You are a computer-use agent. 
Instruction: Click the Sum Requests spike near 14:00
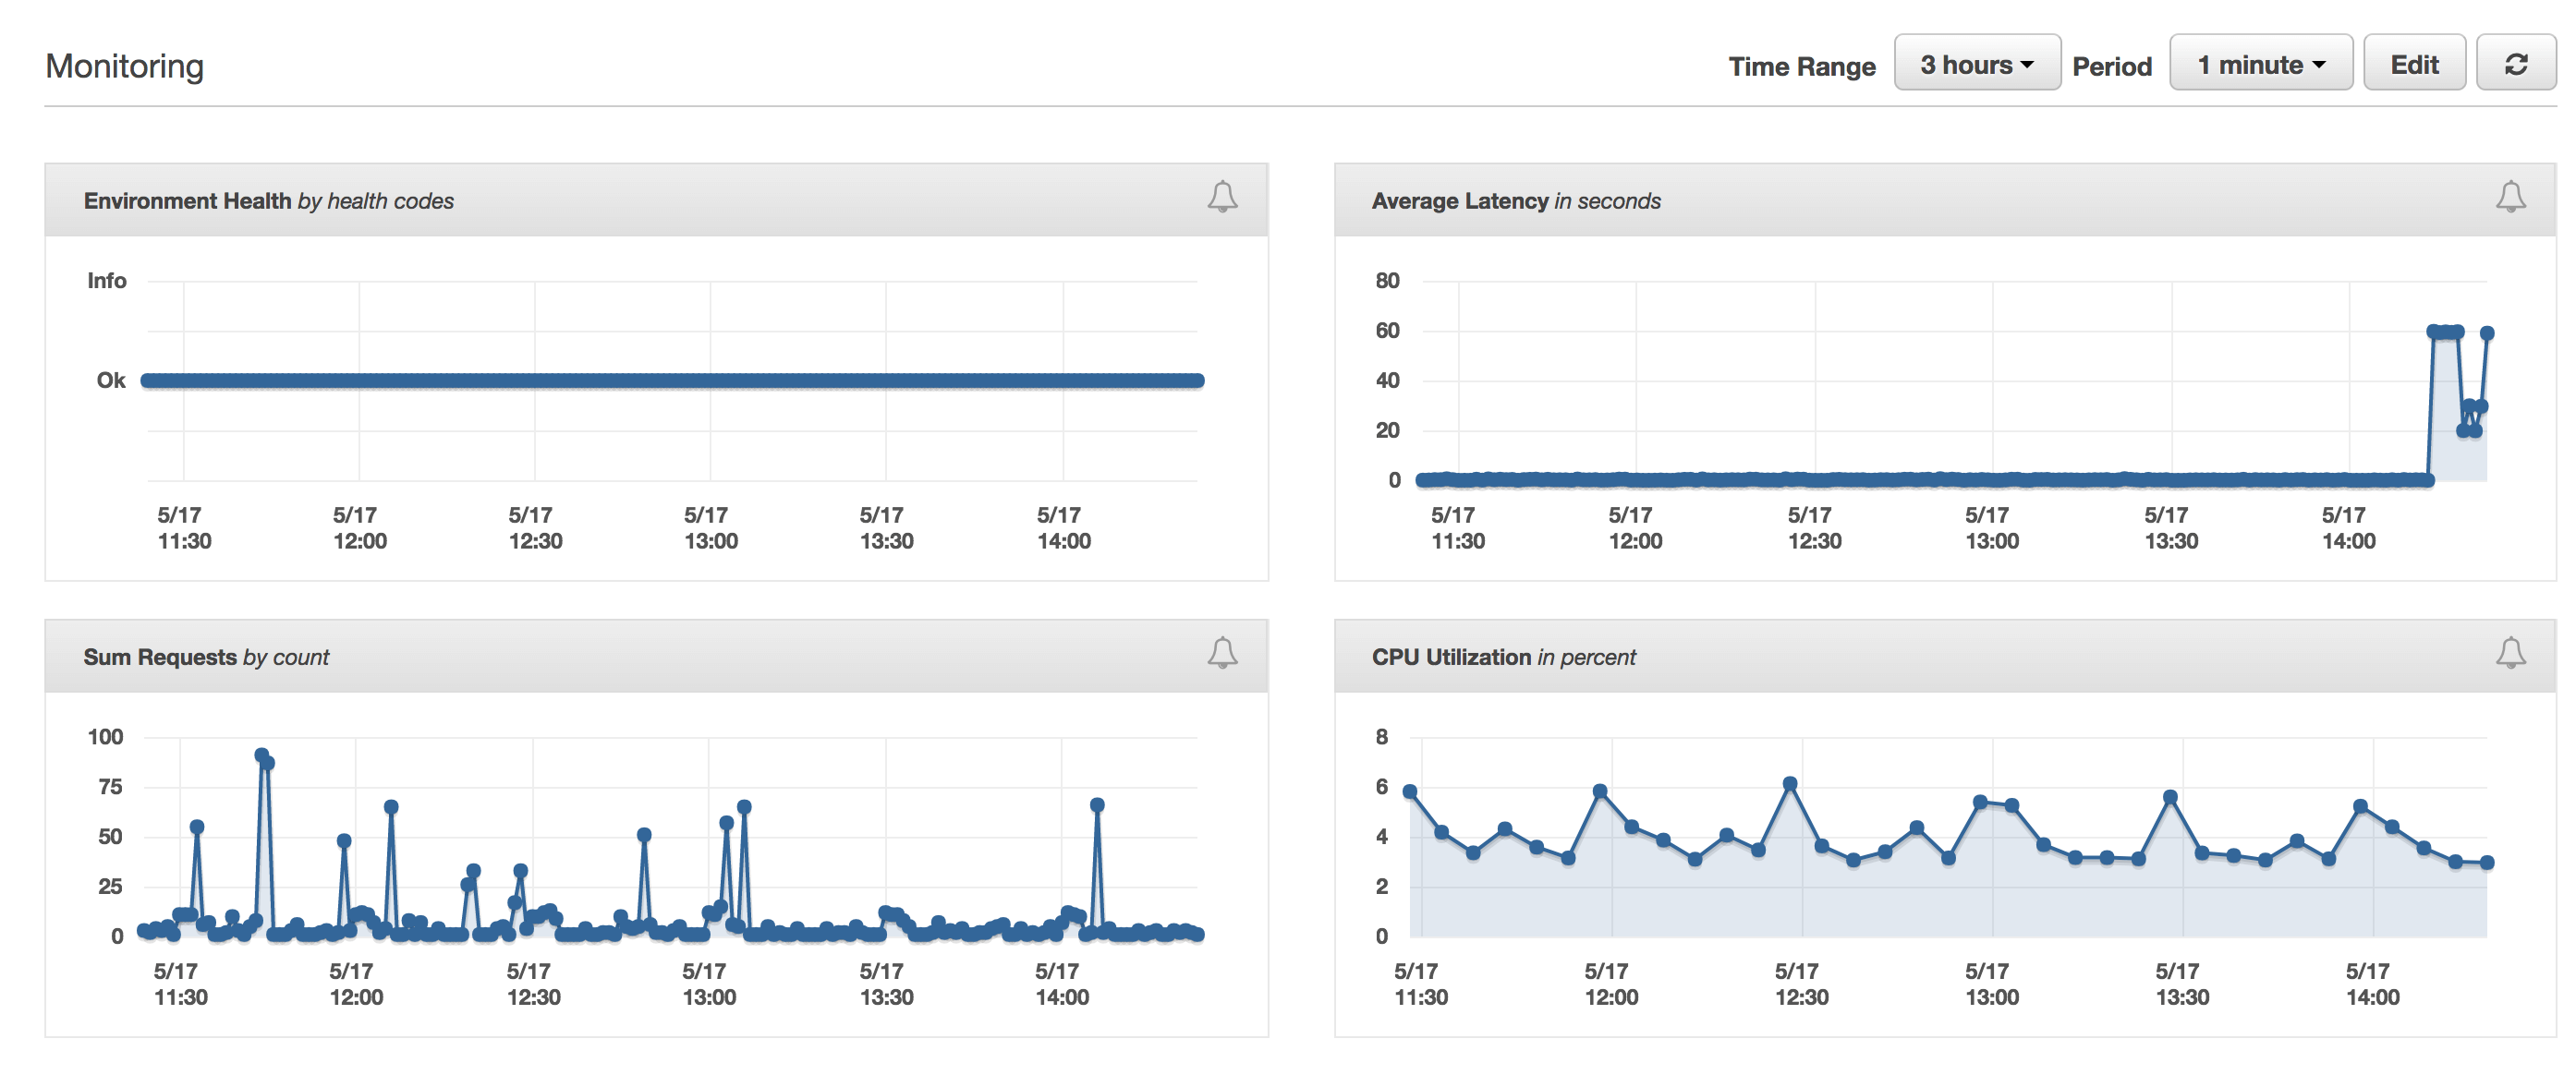point(1097,805)
